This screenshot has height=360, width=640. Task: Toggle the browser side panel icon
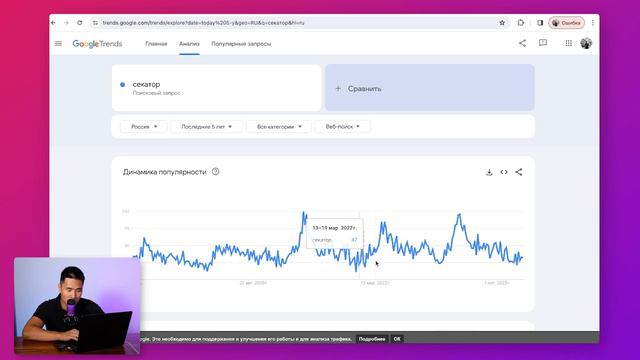click(x=540, y=23)
